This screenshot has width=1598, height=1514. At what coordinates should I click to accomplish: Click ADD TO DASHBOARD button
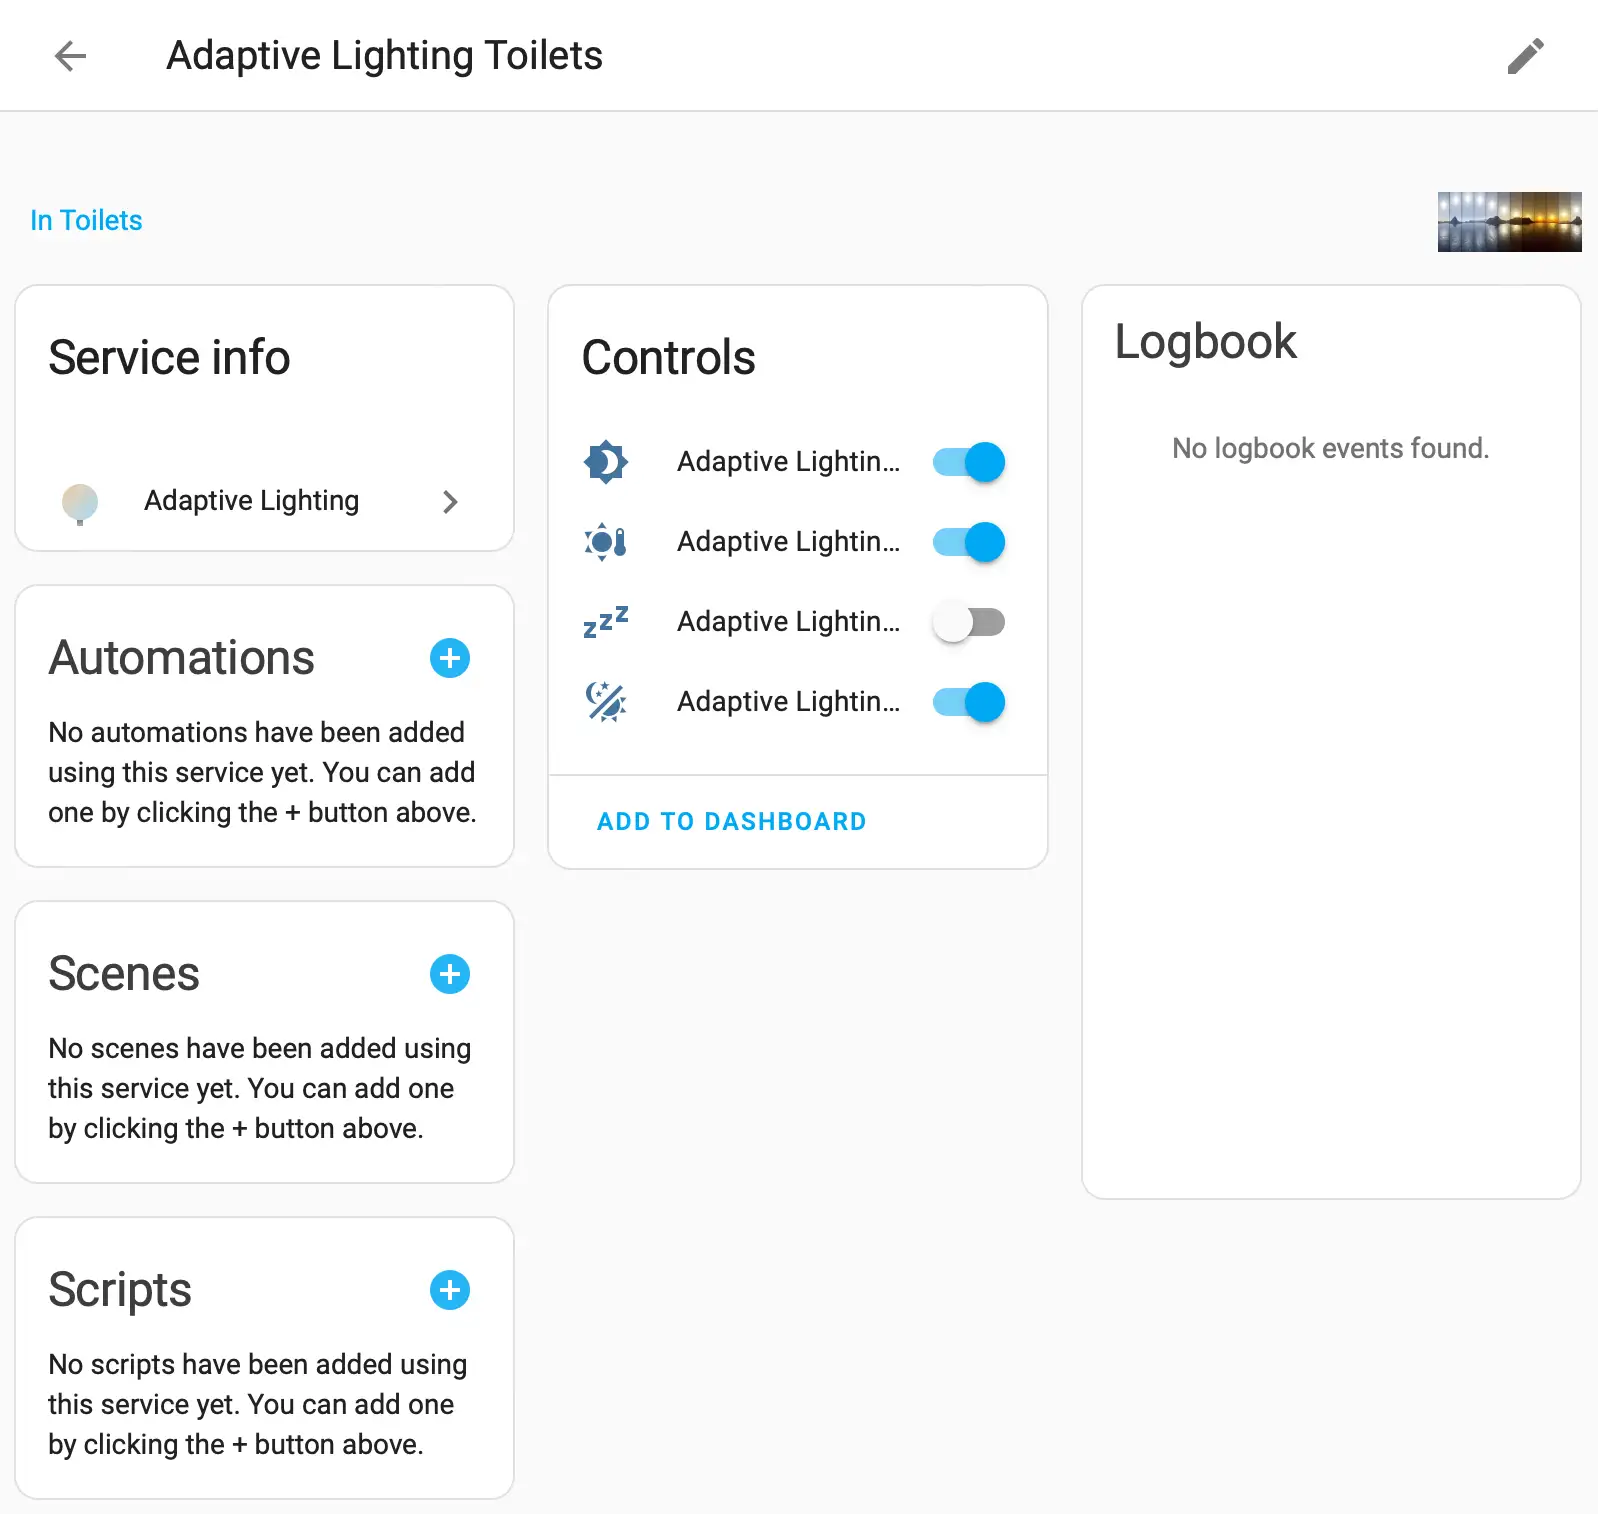[x=731, y=821]
